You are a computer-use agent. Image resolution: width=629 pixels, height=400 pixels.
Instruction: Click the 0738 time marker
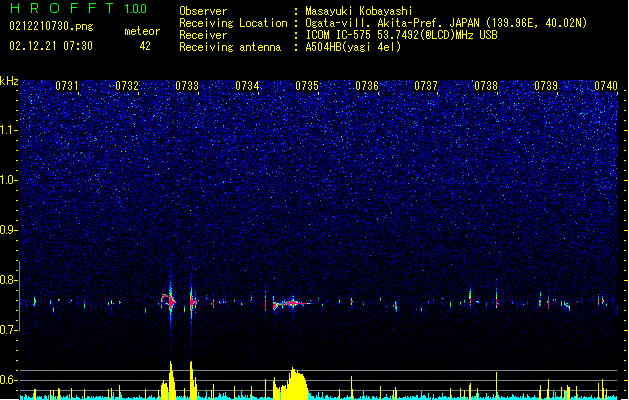click(x=486, y=86)
